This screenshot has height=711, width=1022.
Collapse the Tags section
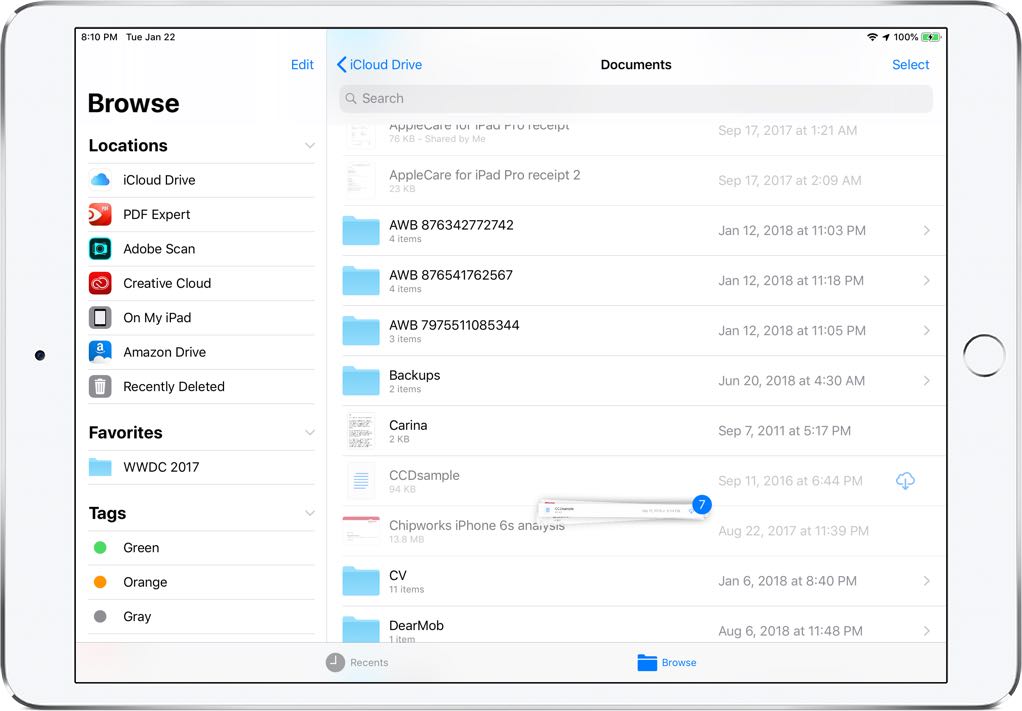[311, 513]
